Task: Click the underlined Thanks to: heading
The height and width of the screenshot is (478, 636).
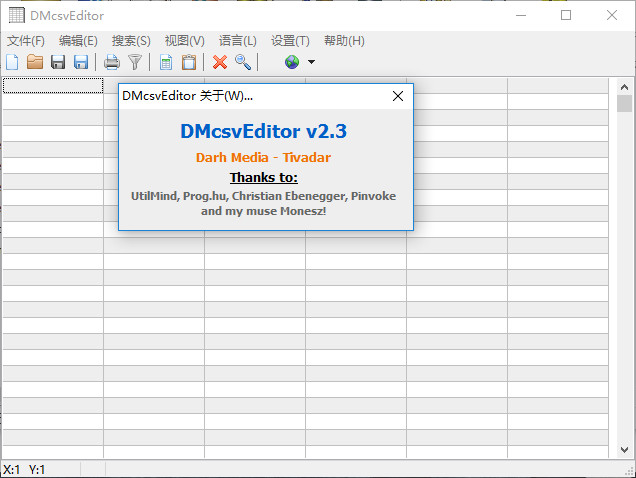Action: click(x=264, y=177)
